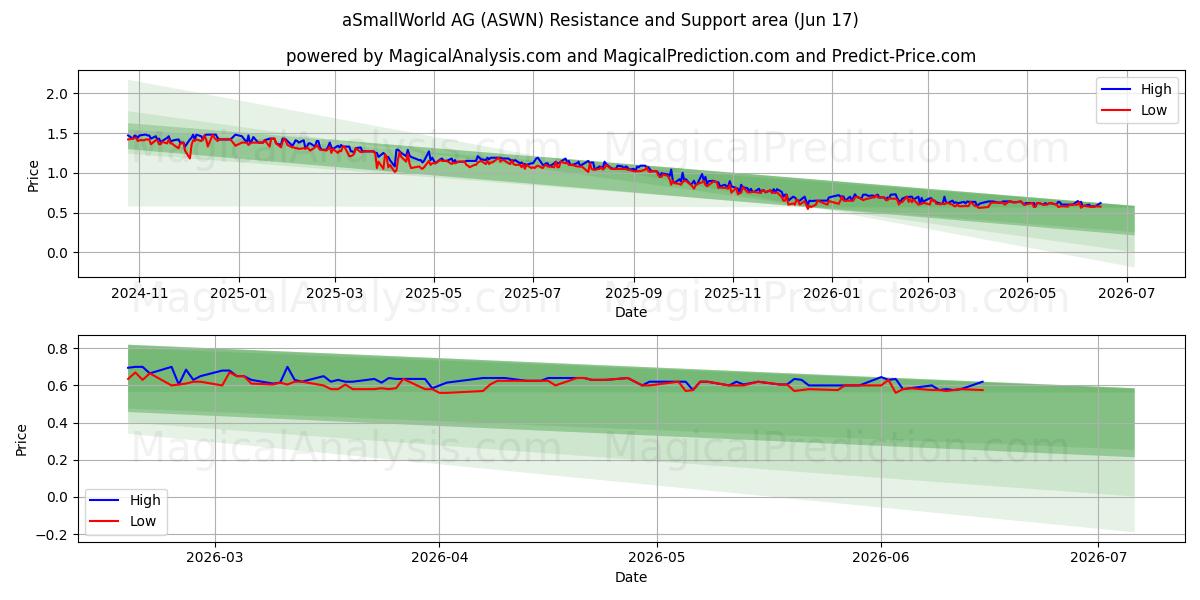Click the top chart x-axis label '2026-01'
This screenshot has height=600, width=1200.
832,293
